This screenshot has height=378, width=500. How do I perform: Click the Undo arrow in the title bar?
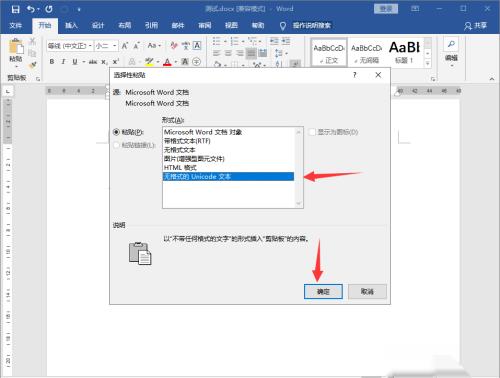click(31, 9)
